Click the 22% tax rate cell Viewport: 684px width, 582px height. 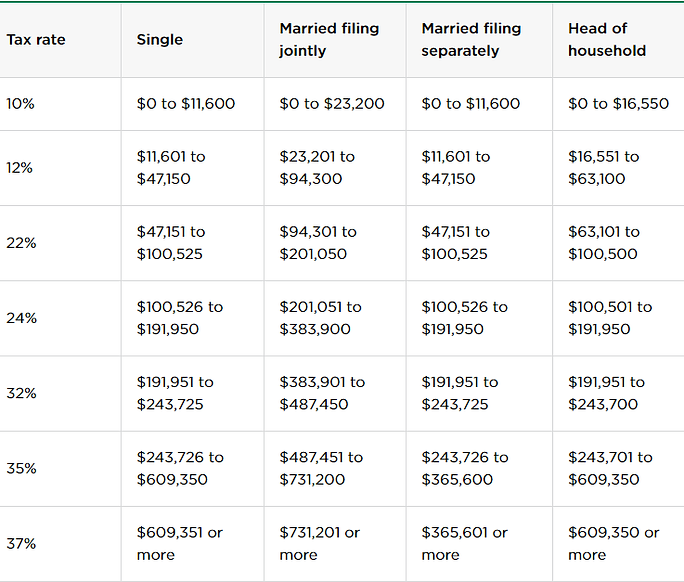pos(21,243)
